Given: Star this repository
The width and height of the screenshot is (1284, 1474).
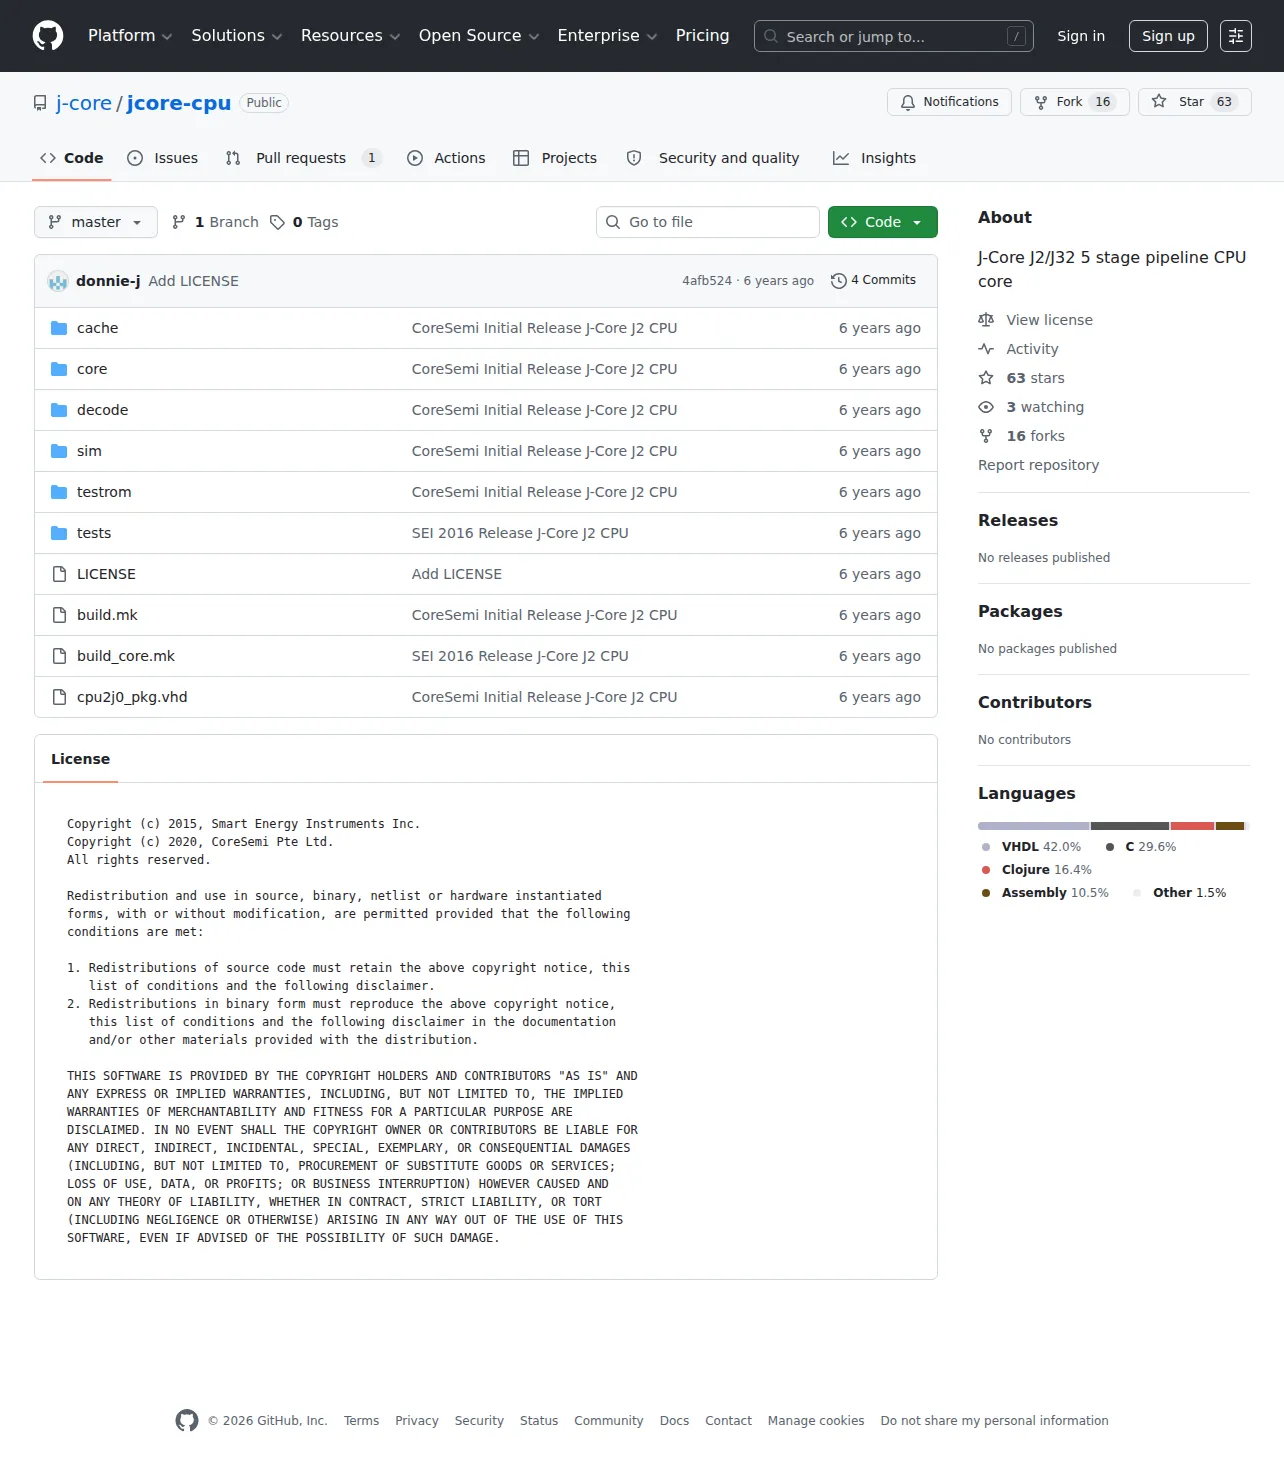Looking at the screenshot, I should pos(1195,102).
